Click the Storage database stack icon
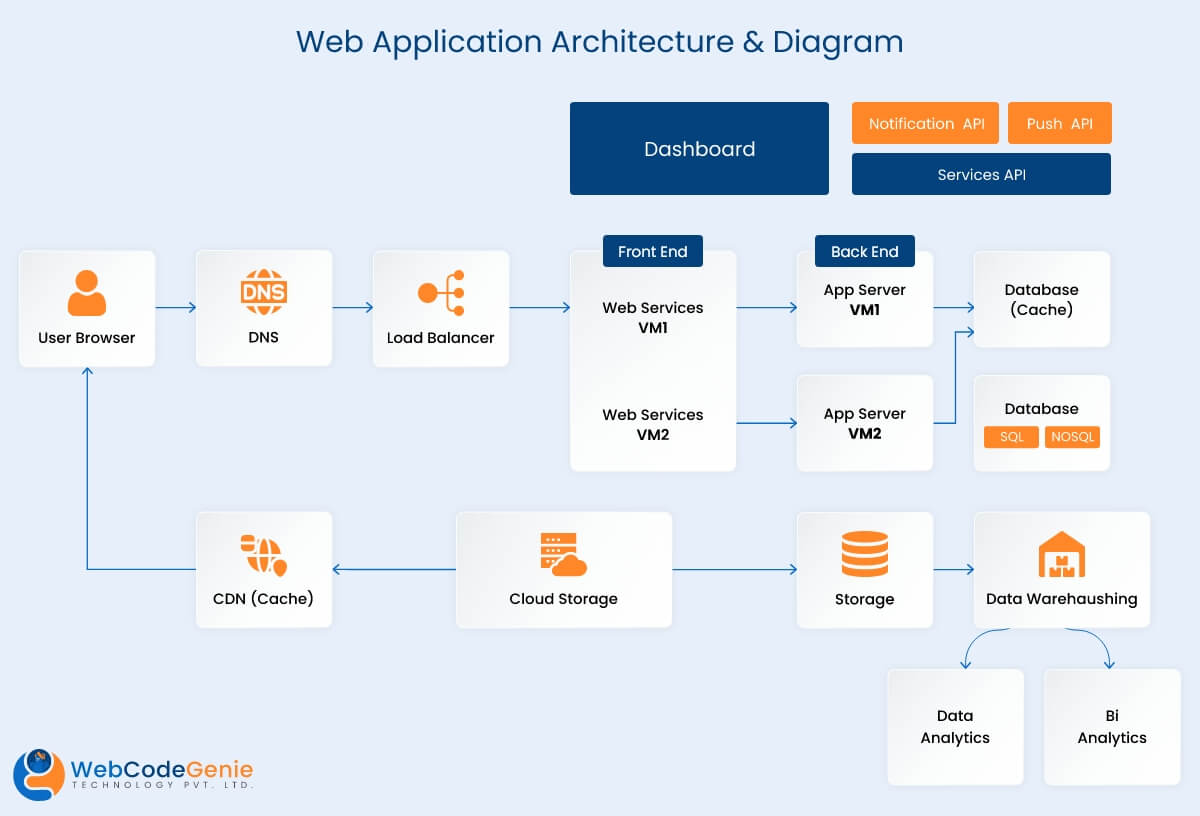This screenshot has width=1200, height=816. (864, 551)
